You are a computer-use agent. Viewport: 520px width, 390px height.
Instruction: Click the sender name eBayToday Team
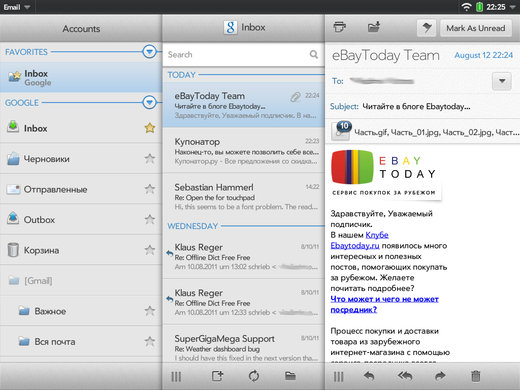(x=386, y=55)
